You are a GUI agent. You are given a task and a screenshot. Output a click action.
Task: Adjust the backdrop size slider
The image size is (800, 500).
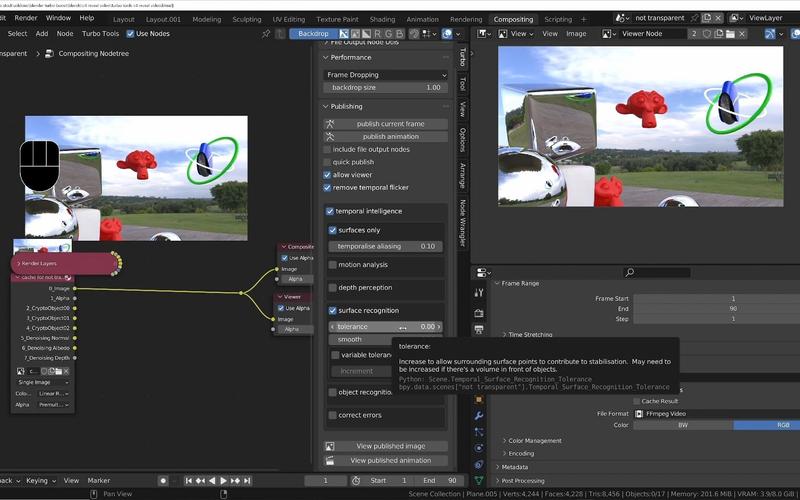[x=386, y=88]
